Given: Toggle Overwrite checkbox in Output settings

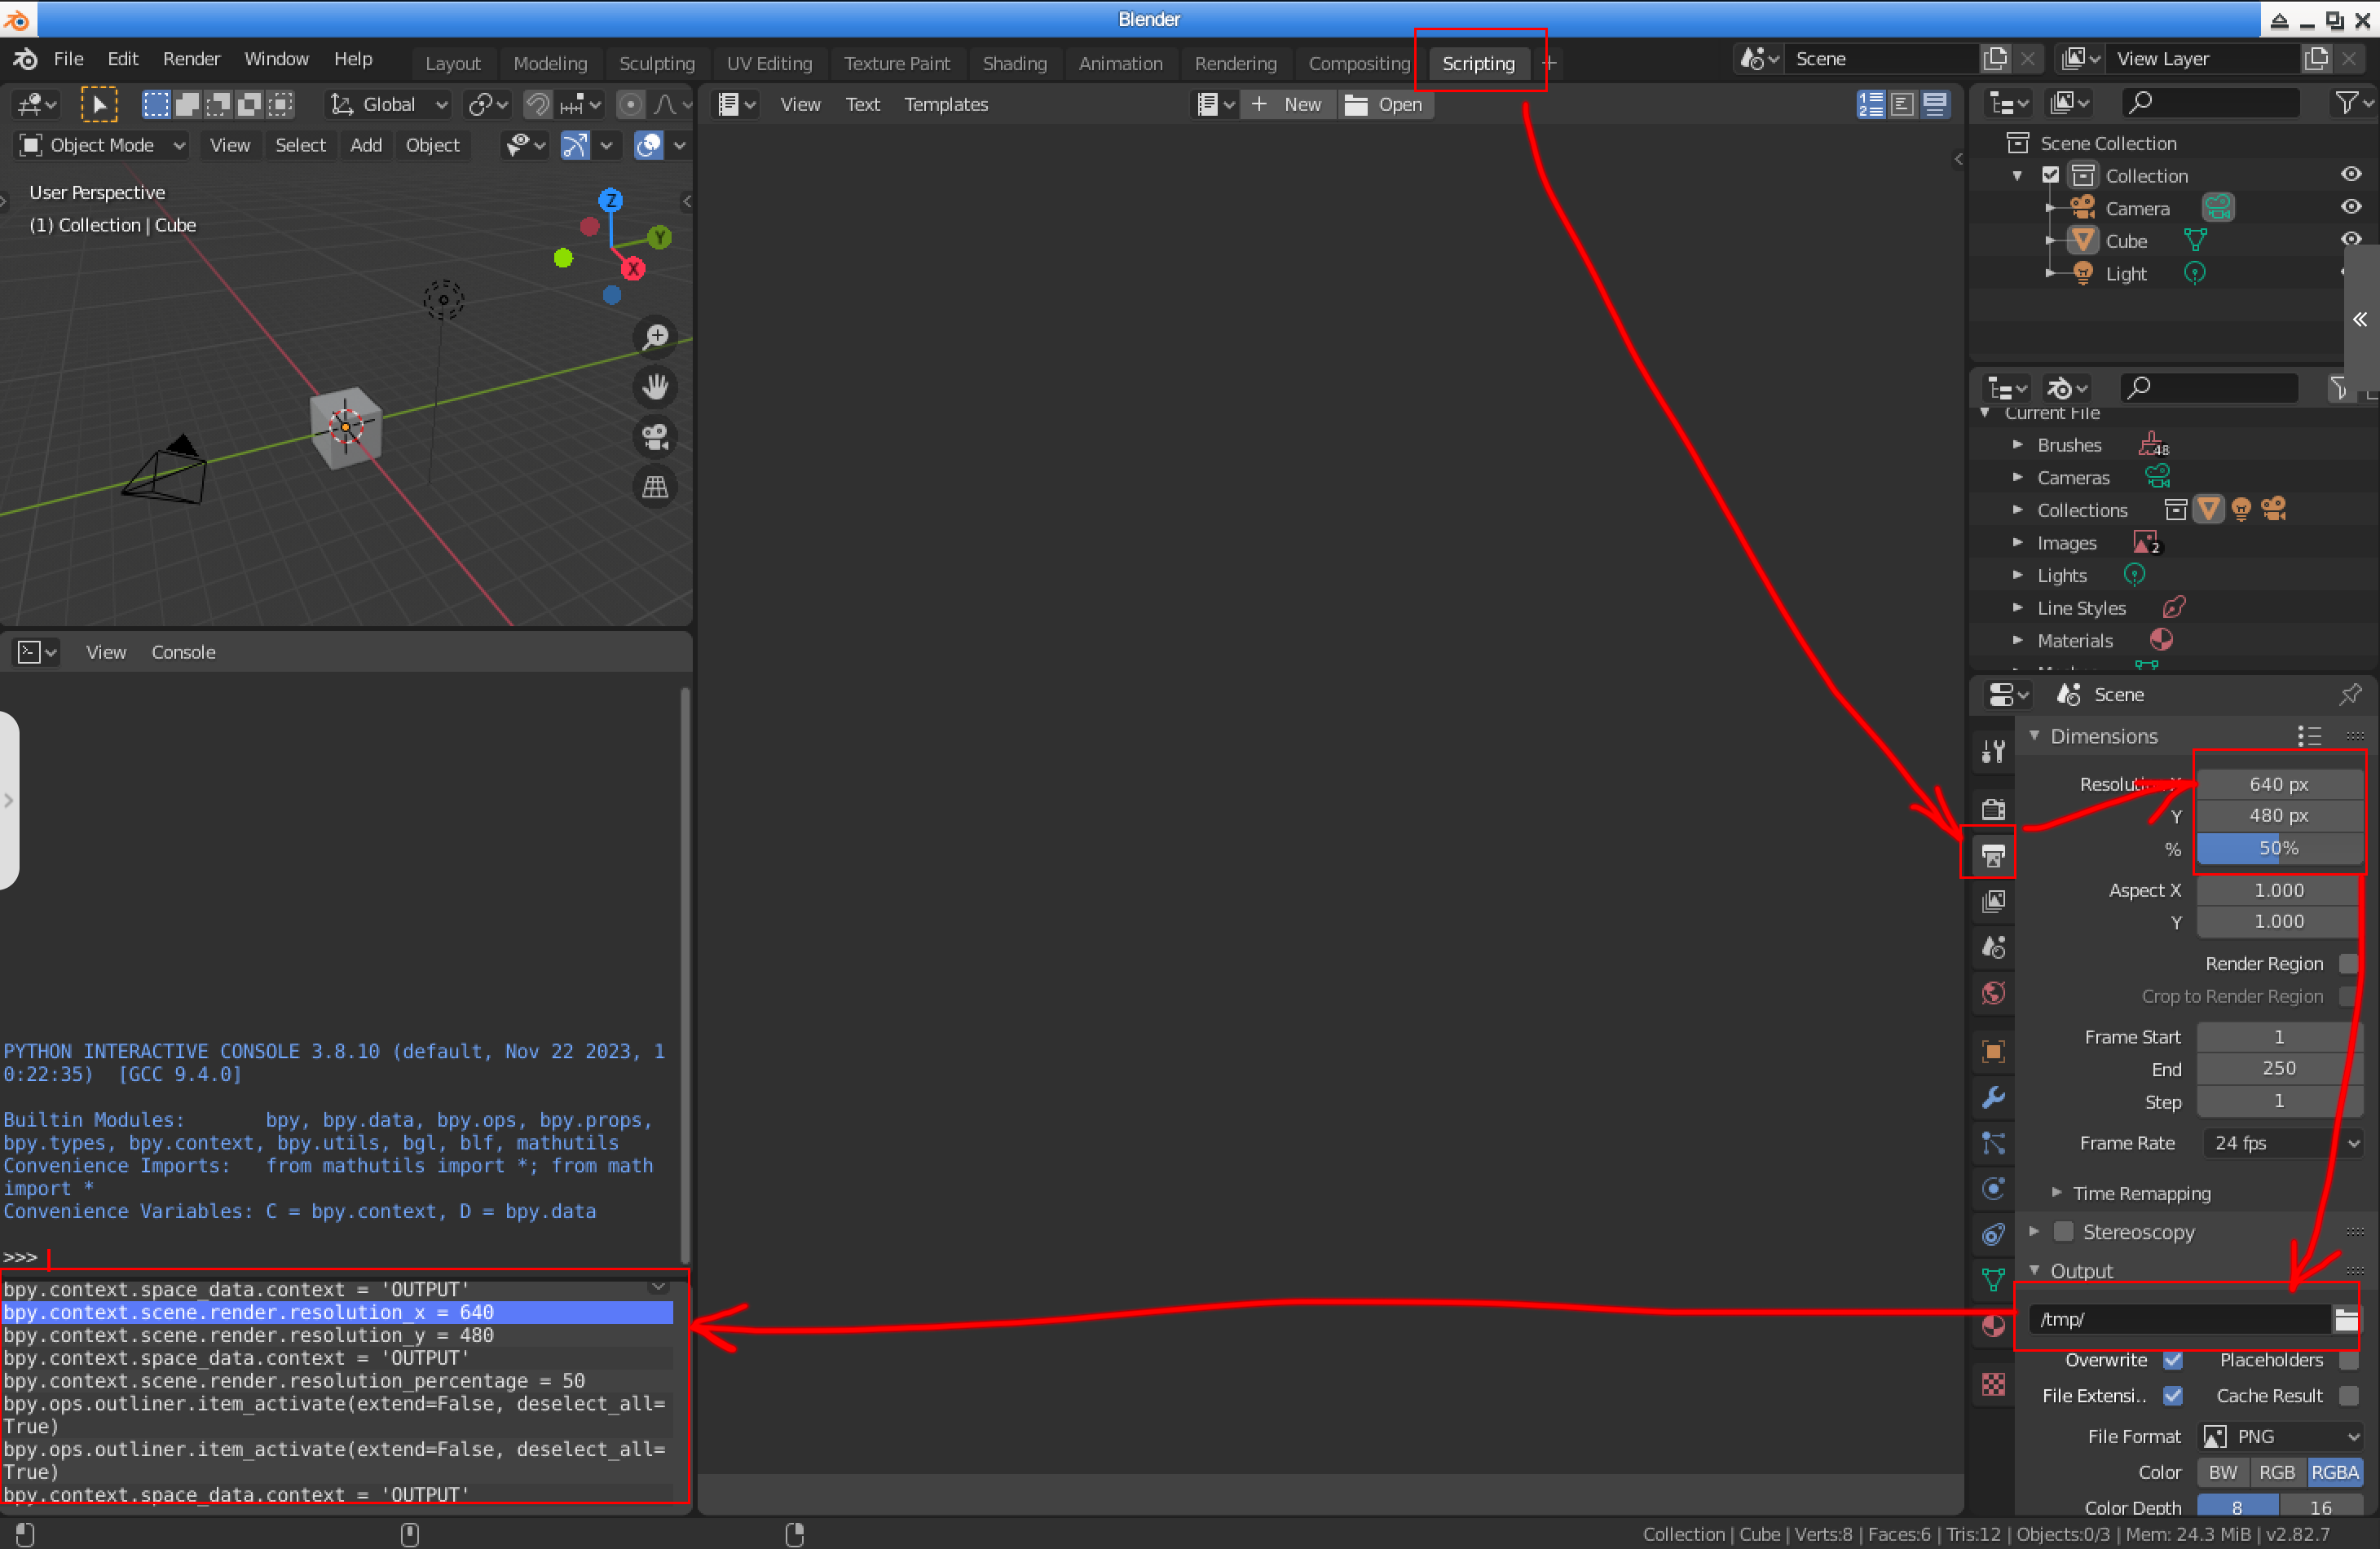Looking at the screenshot, I should point(2166,1358).
